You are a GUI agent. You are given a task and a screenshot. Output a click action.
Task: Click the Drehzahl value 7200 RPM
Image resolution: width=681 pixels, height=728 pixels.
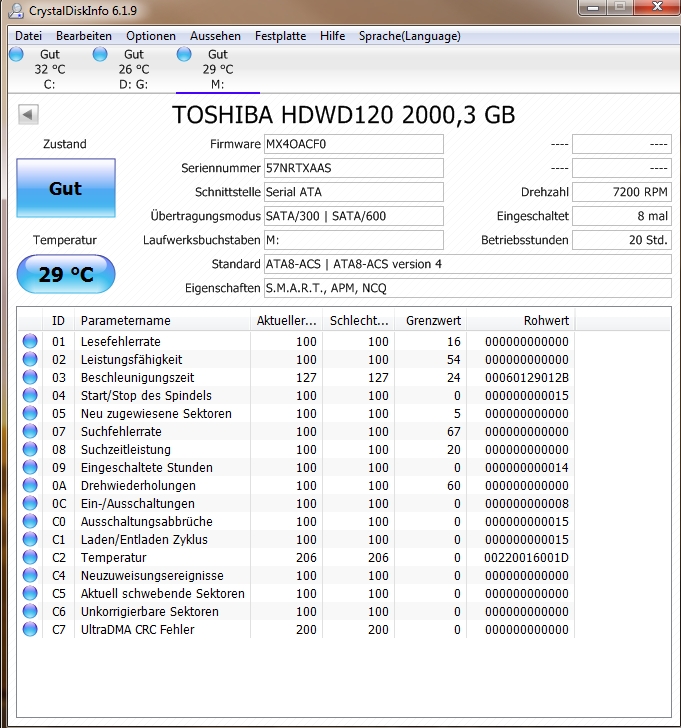coord(622,192)
